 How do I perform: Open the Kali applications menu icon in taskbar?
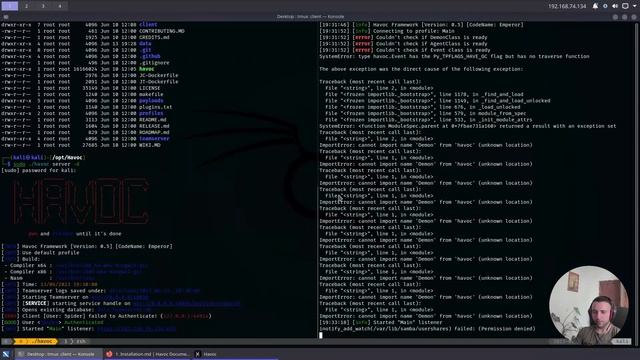click(6, 354)
